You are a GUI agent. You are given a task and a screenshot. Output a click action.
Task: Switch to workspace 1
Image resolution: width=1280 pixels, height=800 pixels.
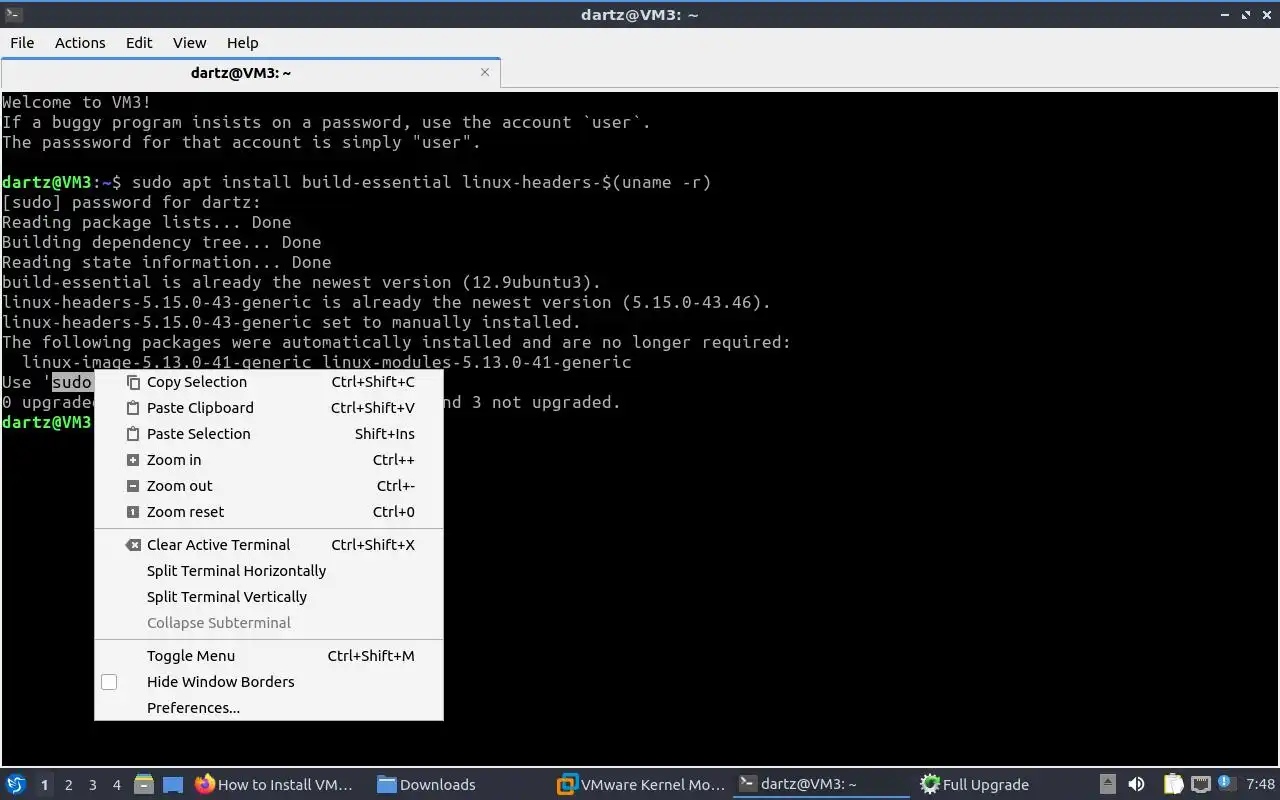pyautogui.click(x=44, y=785)
